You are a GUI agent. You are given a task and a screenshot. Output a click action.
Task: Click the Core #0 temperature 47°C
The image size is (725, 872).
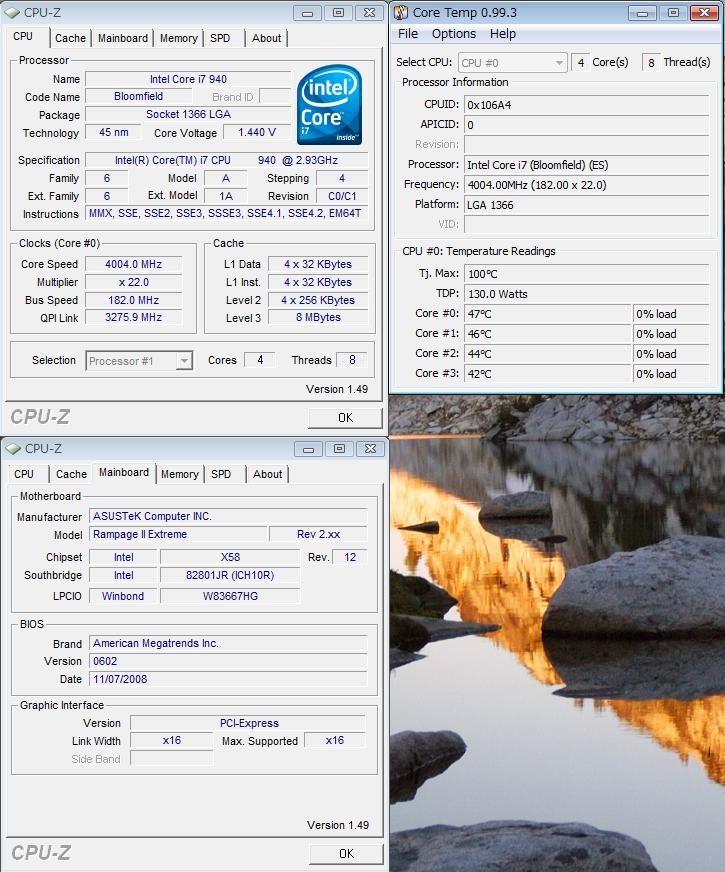pyautogui.click(x=548, y=314)
